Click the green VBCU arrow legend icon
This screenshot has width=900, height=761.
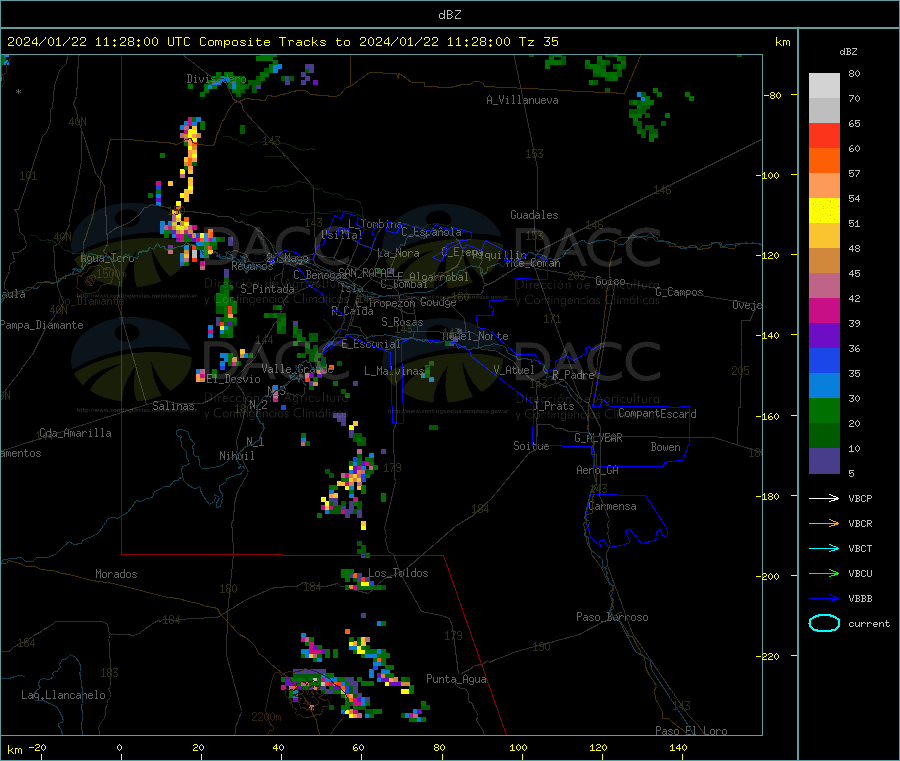coord(824,573)
